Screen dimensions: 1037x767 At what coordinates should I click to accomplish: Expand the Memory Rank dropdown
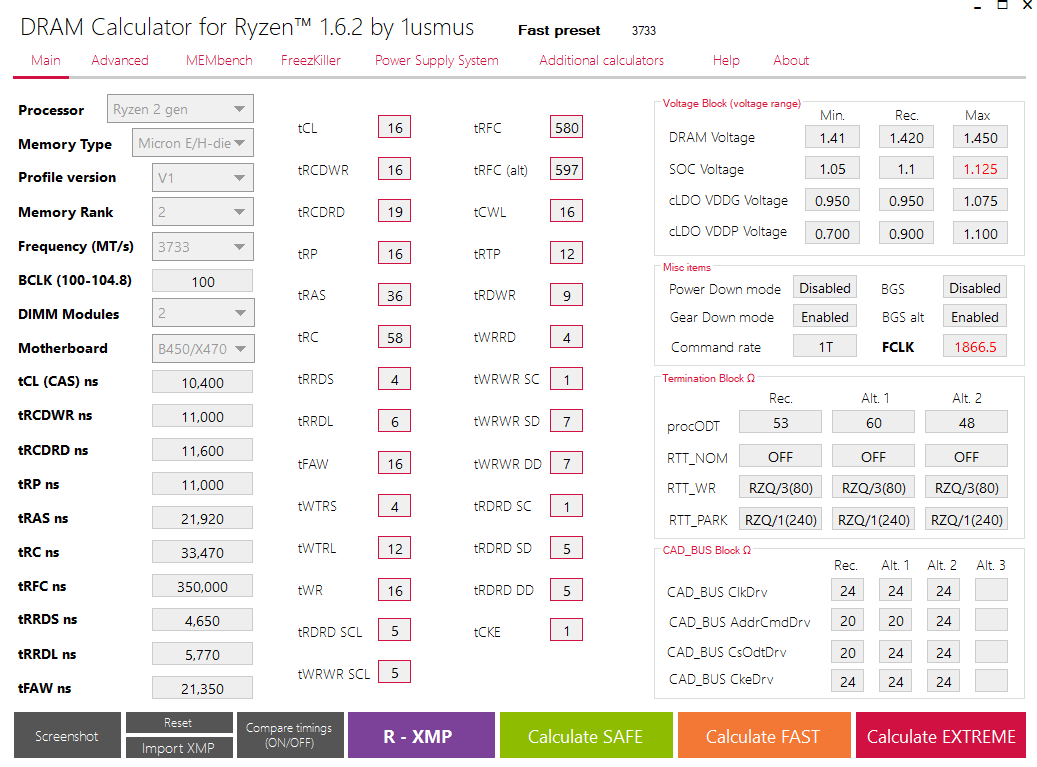pos(202,212)
